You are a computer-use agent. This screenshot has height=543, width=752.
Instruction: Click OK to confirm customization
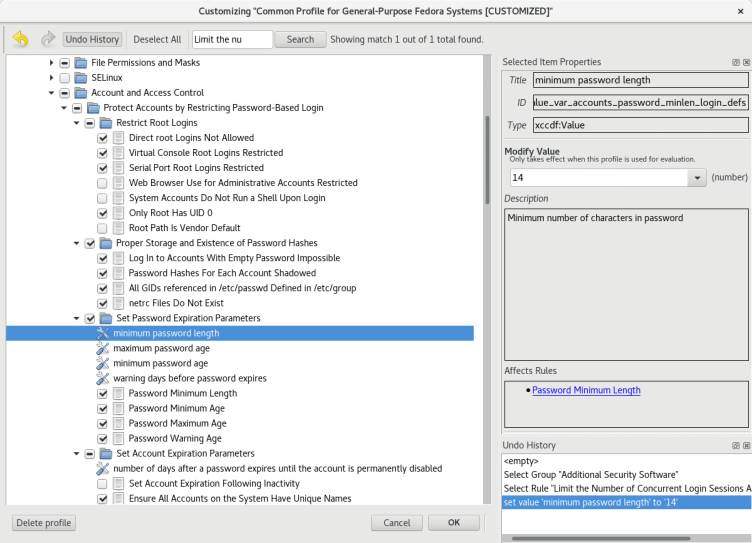click(x=454, y=523)
